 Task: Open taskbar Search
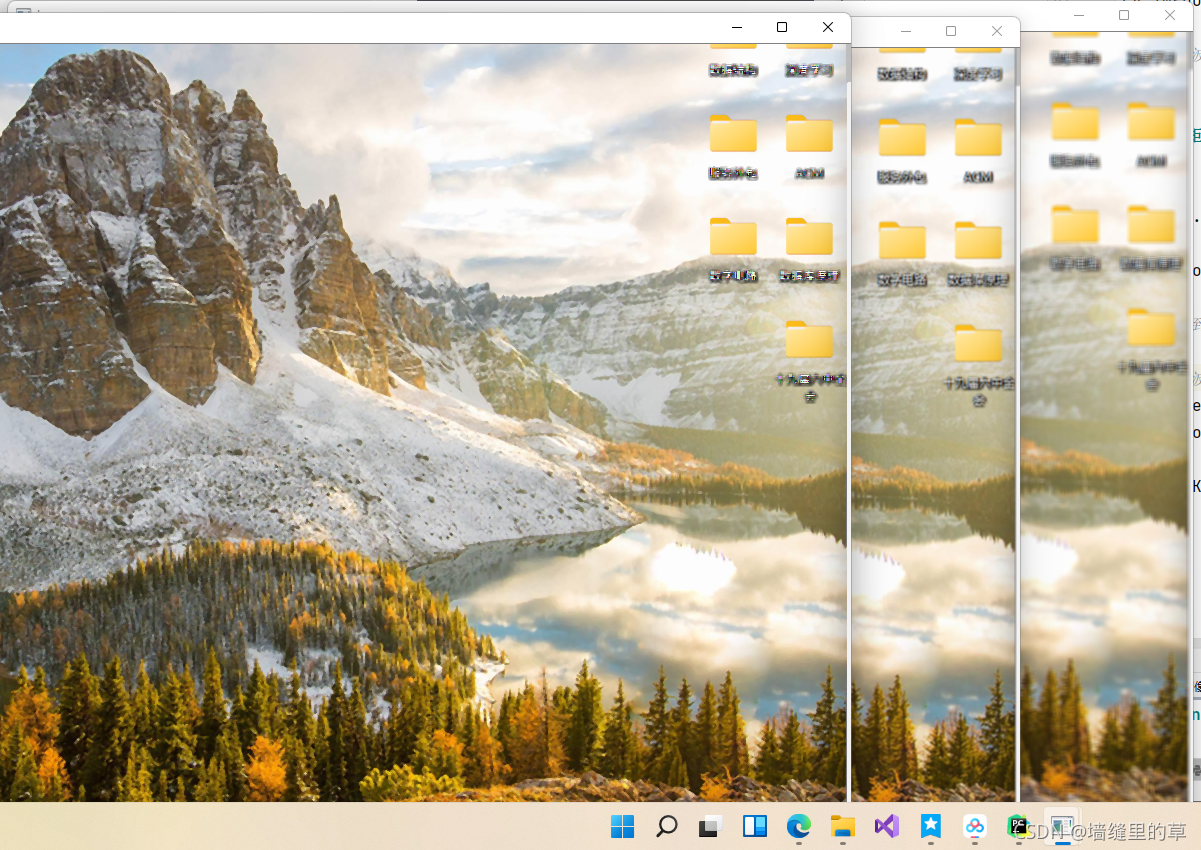click(x=666, y=826)
